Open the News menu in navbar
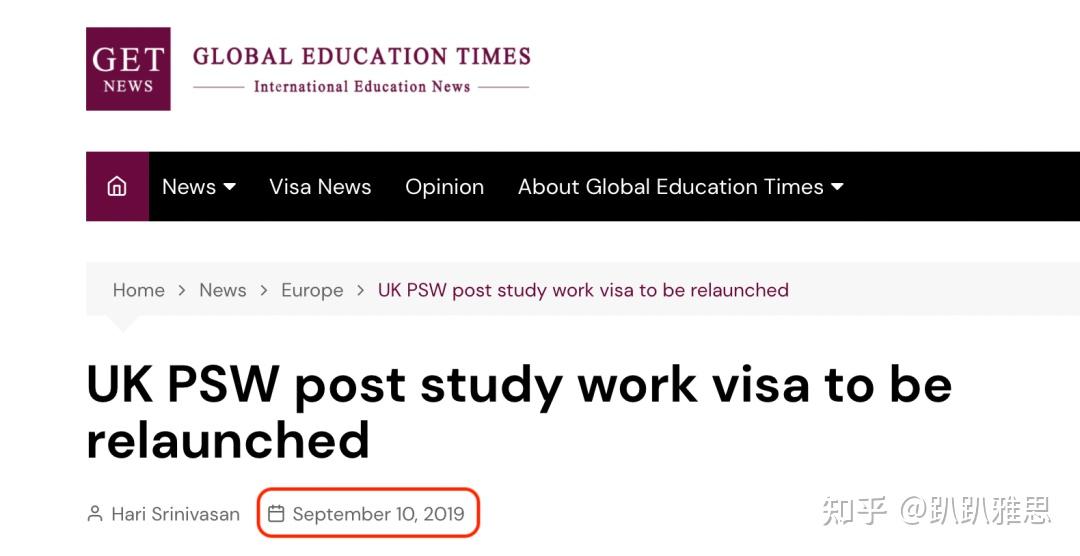The height and width of the screenshot is (556, 1080). [189, 187]
